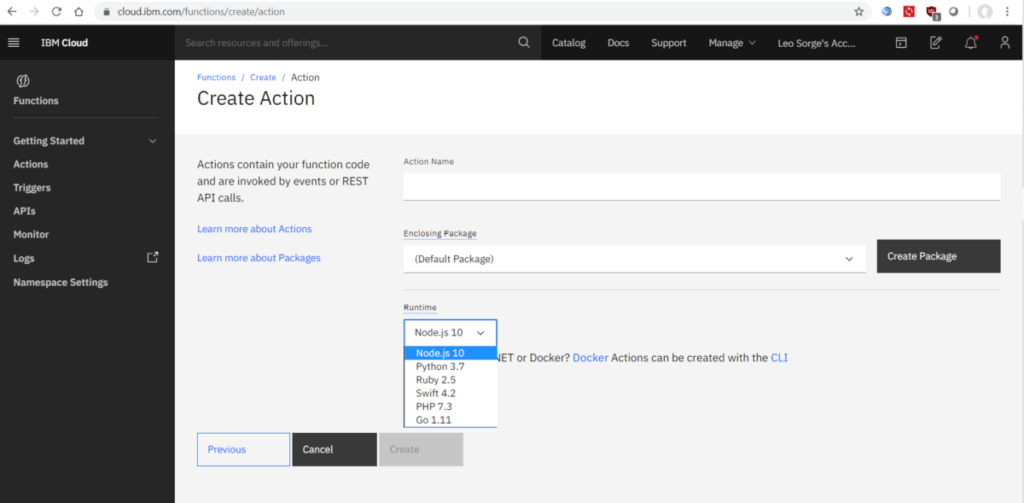Open the Manage dropdown menu
Screen dimensions: 1024x503
pyautogui.click(x=732, y=42)
